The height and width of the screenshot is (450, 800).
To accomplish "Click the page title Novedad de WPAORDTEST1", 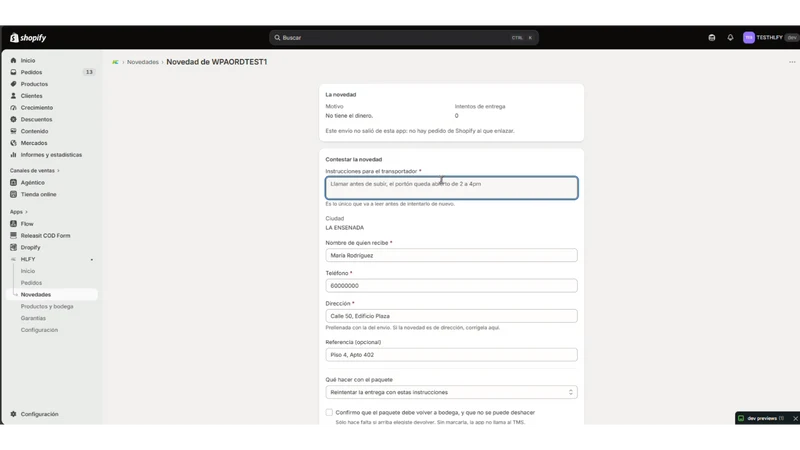I will [217, 62].
